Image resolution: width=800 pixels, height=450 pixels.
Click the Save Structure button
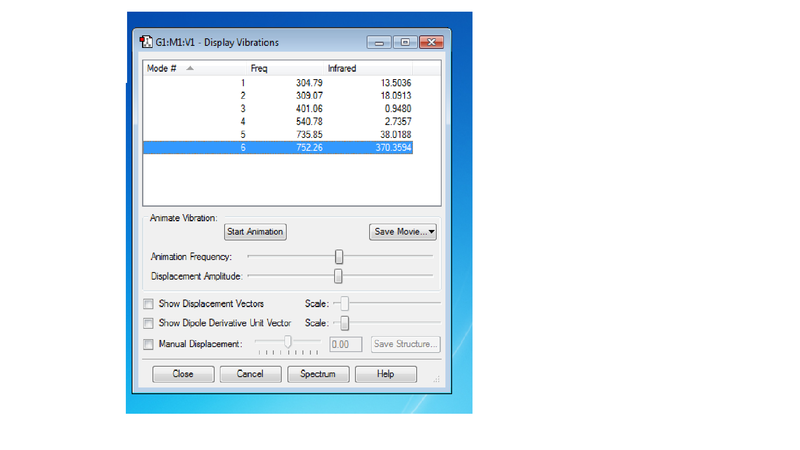pos(405,344)
